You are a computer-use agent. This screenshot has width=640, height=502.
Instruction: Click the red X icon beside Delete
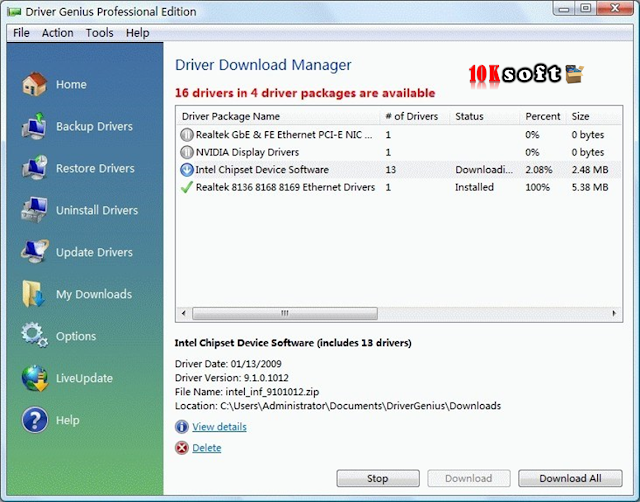(x=182, y=448)
